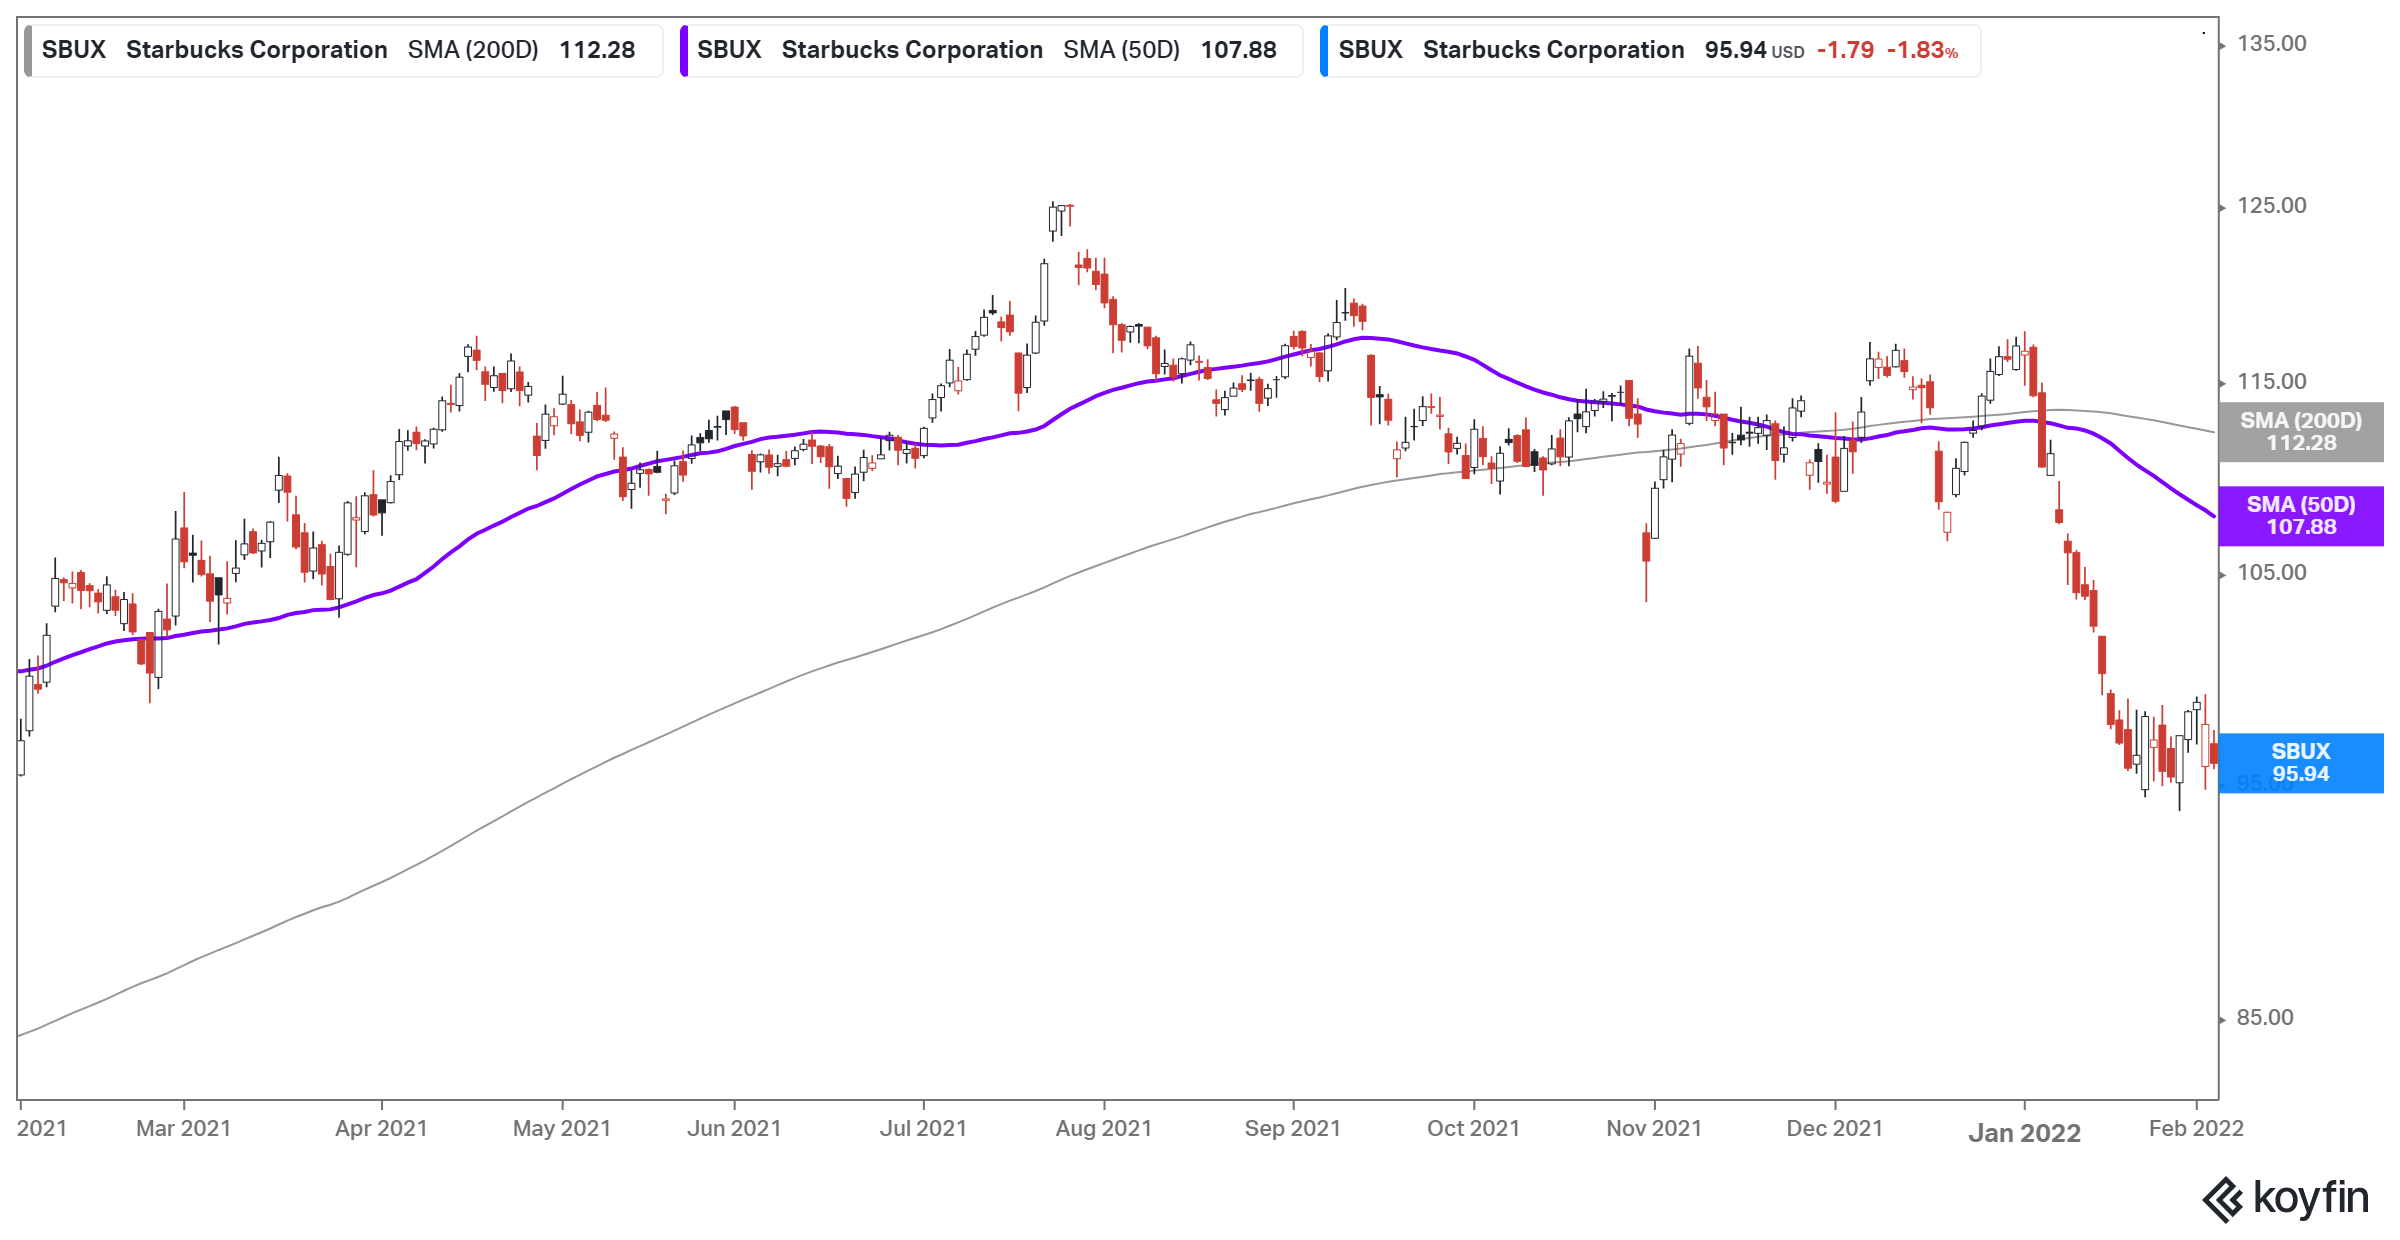
Task: Click the koyfin wordmark text
Action: tap(2311, 1197)
